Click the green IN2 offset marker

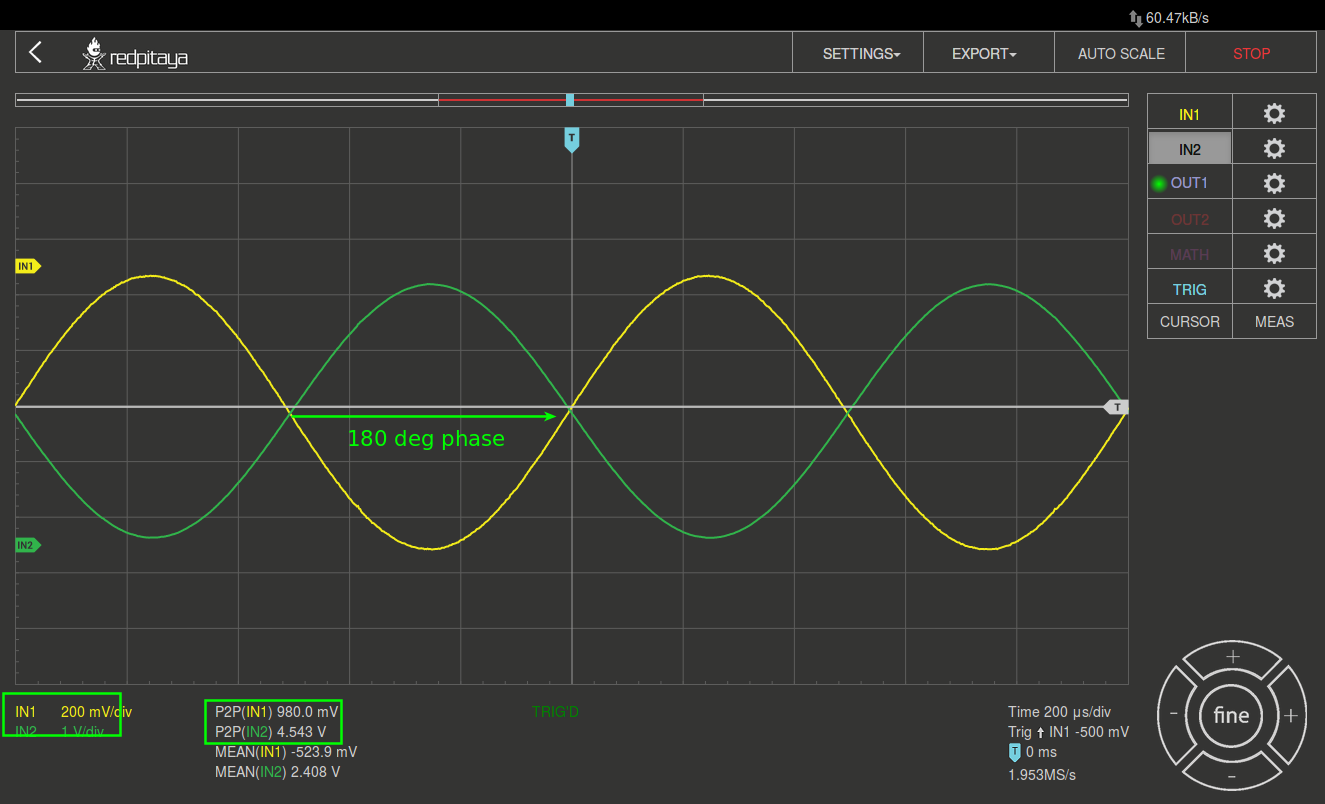click(27, 545)
